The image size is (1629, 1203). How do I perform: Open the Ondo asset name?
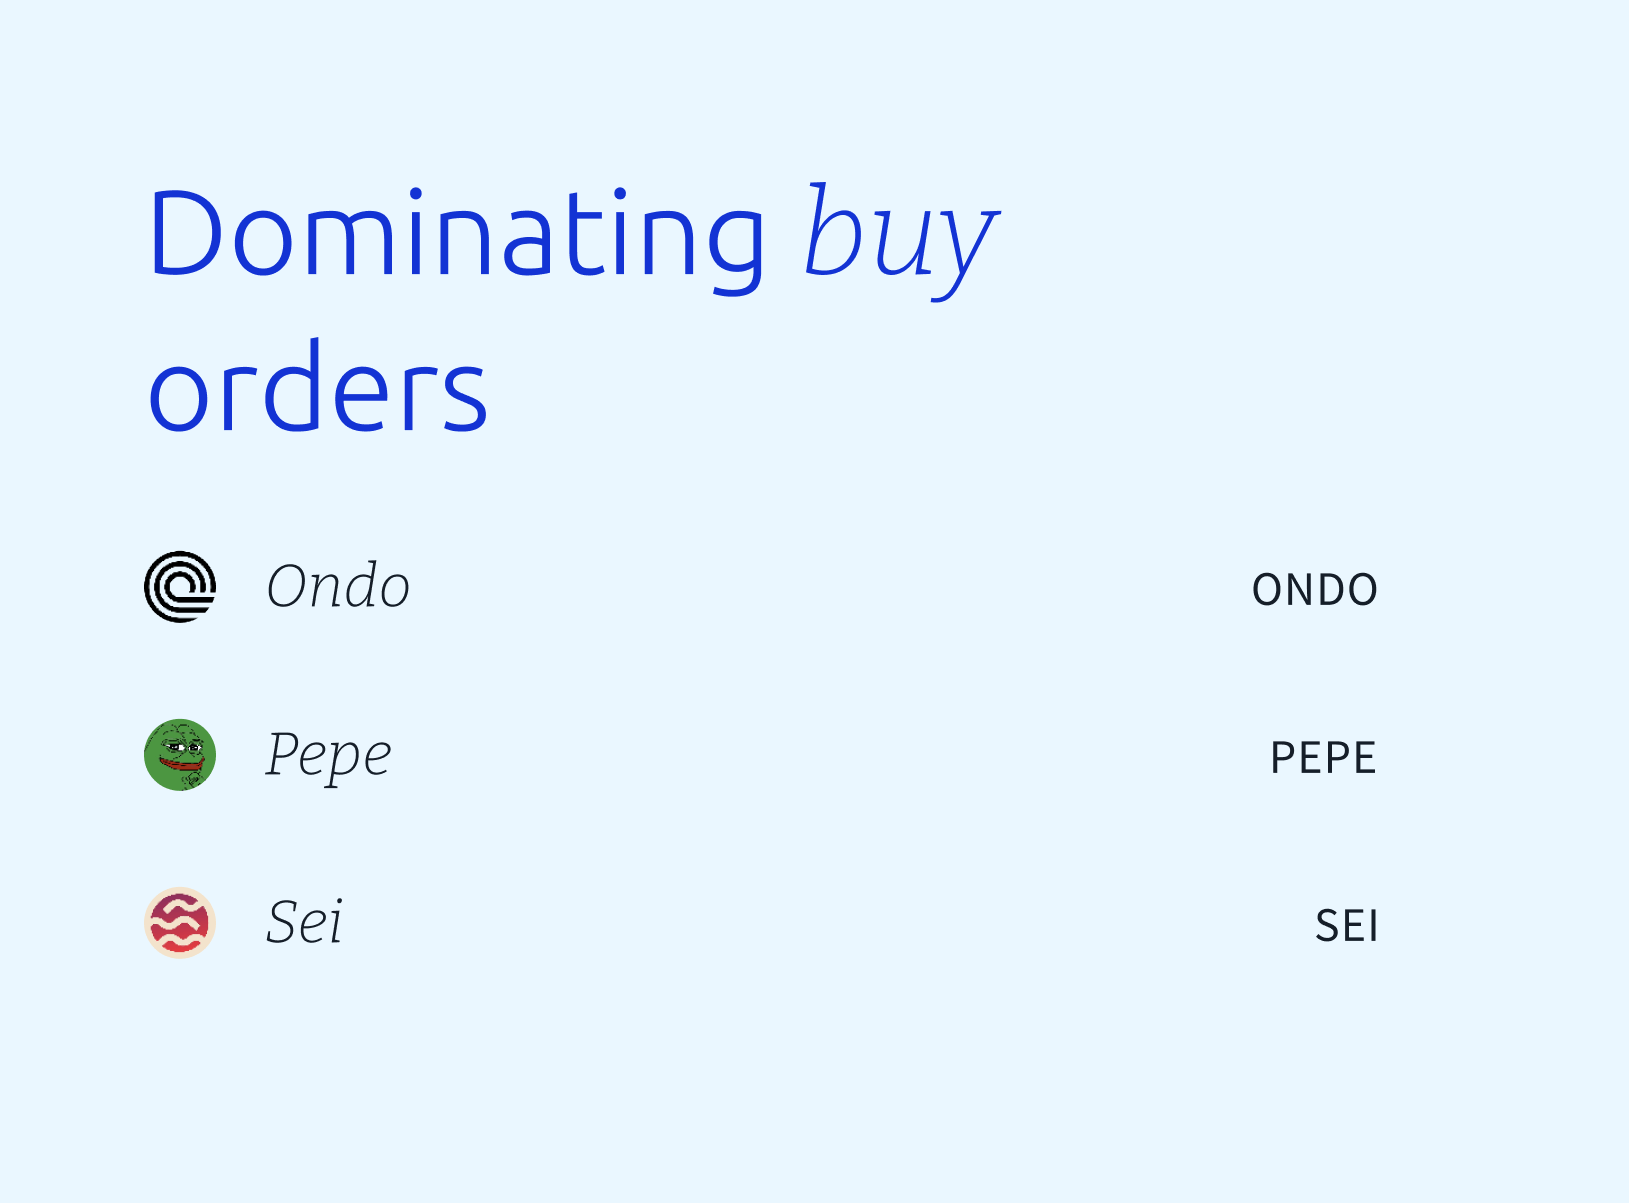338,586
